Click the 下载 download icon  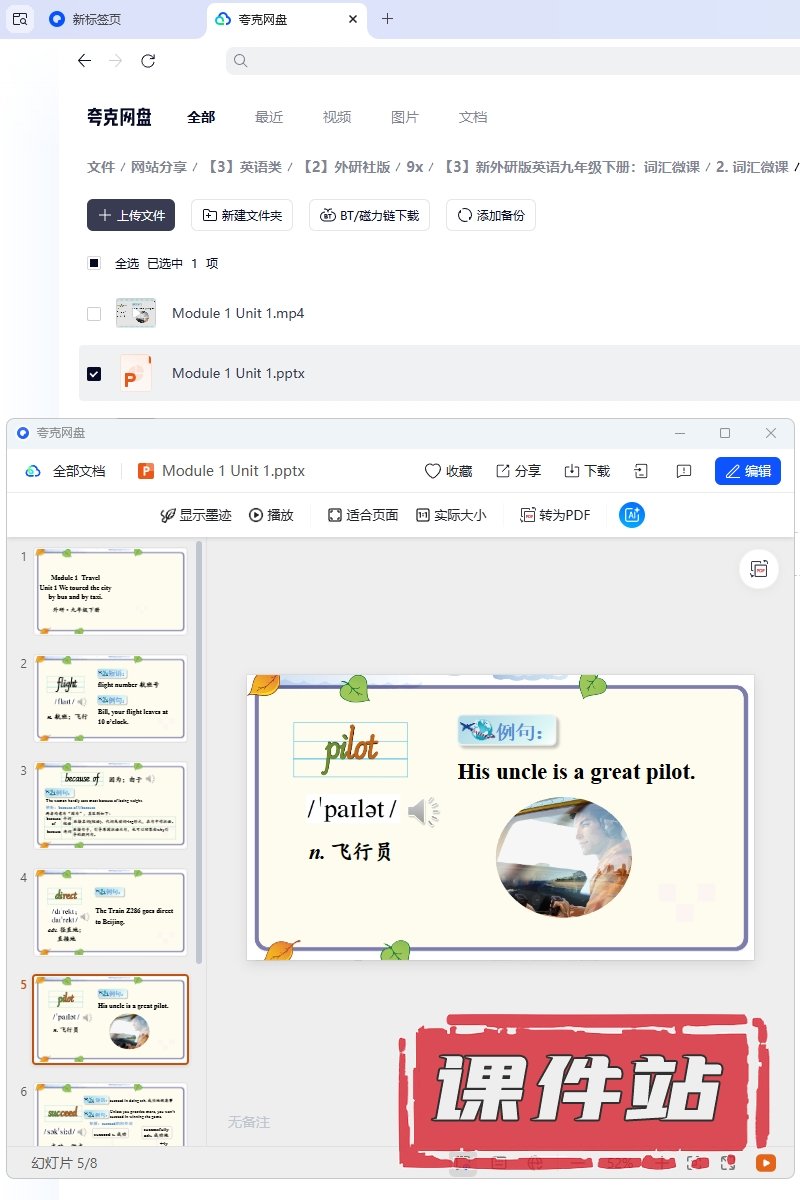click(x=587, y=471)
